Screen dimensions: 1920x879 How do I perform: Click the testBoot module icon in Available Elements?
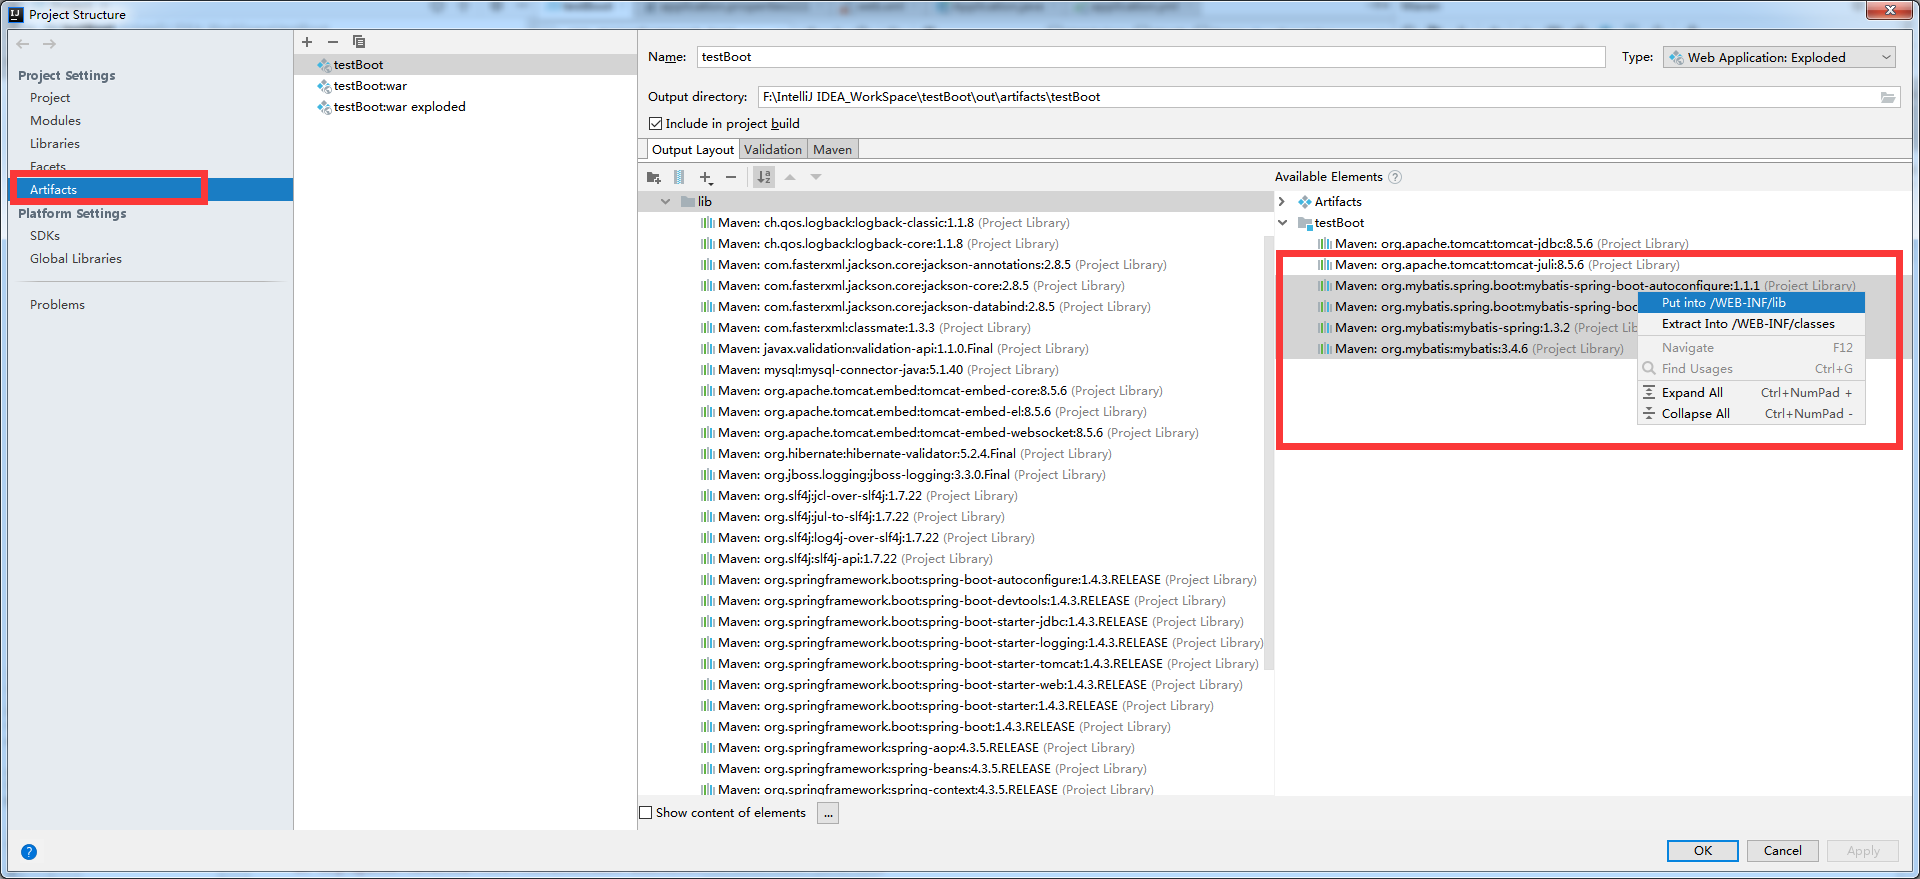coord(1305,223)
